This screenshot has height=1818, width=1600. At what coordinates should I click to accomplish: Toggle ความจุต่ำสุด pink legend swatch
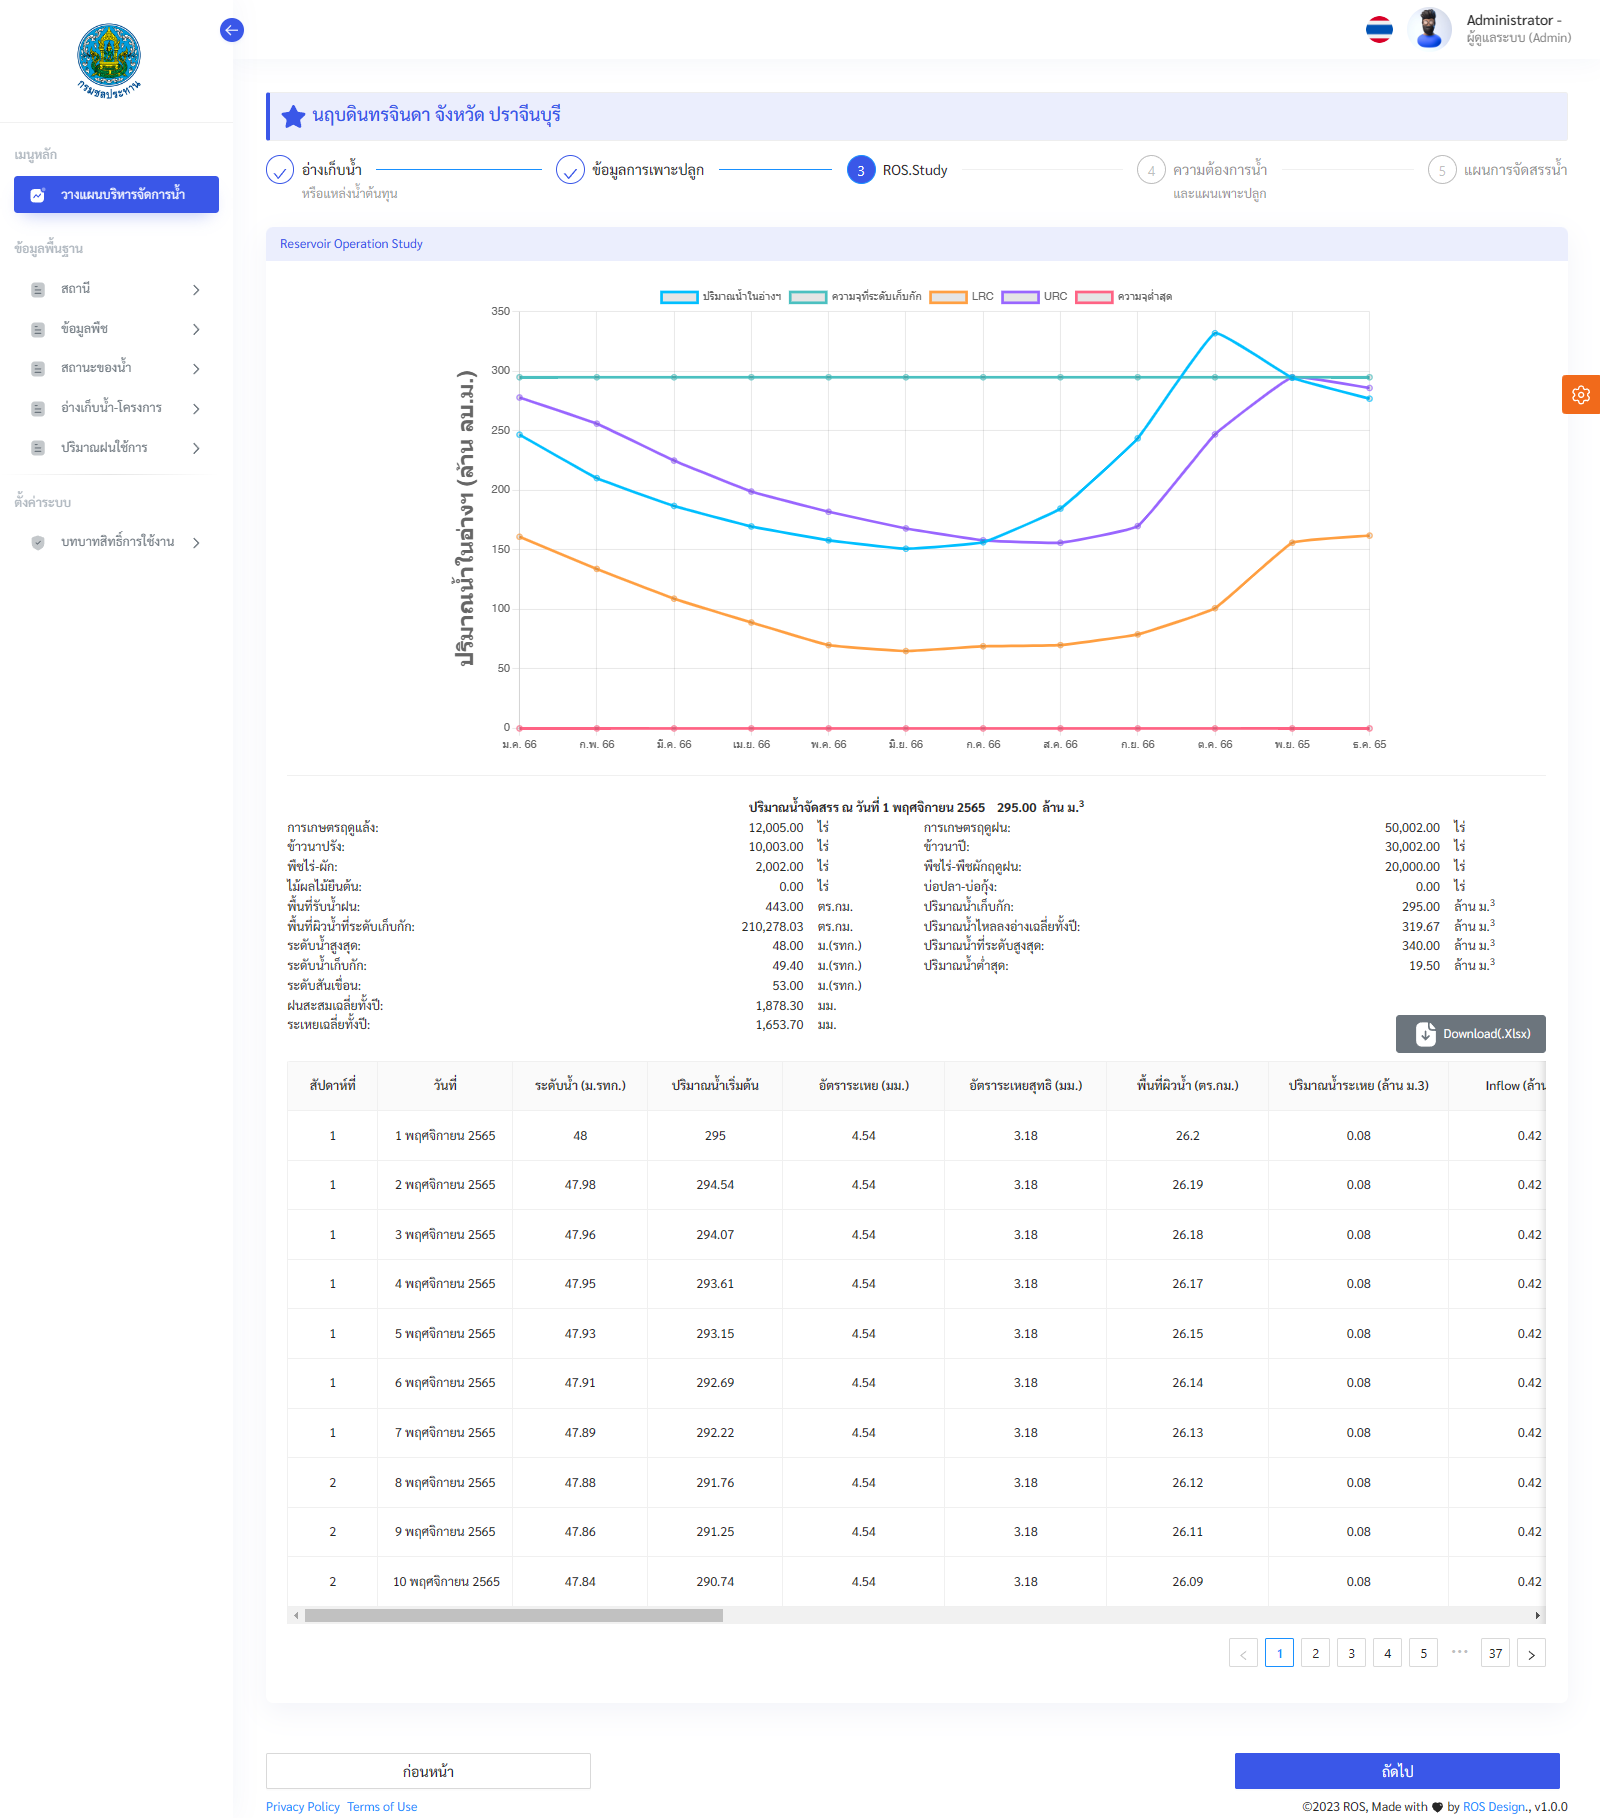tap(1094, 297)
